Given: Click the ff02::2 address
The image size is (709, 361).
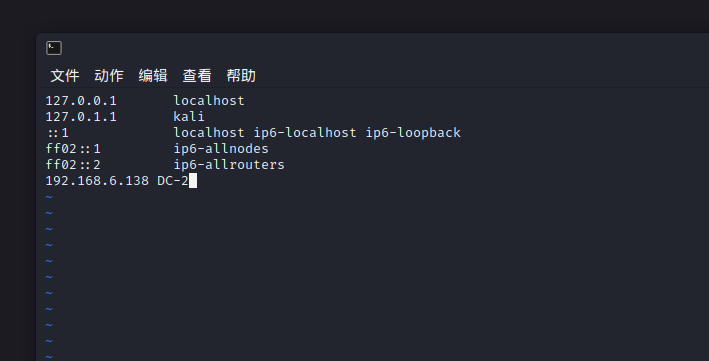Looking at the screenshot, I should 73,165.
